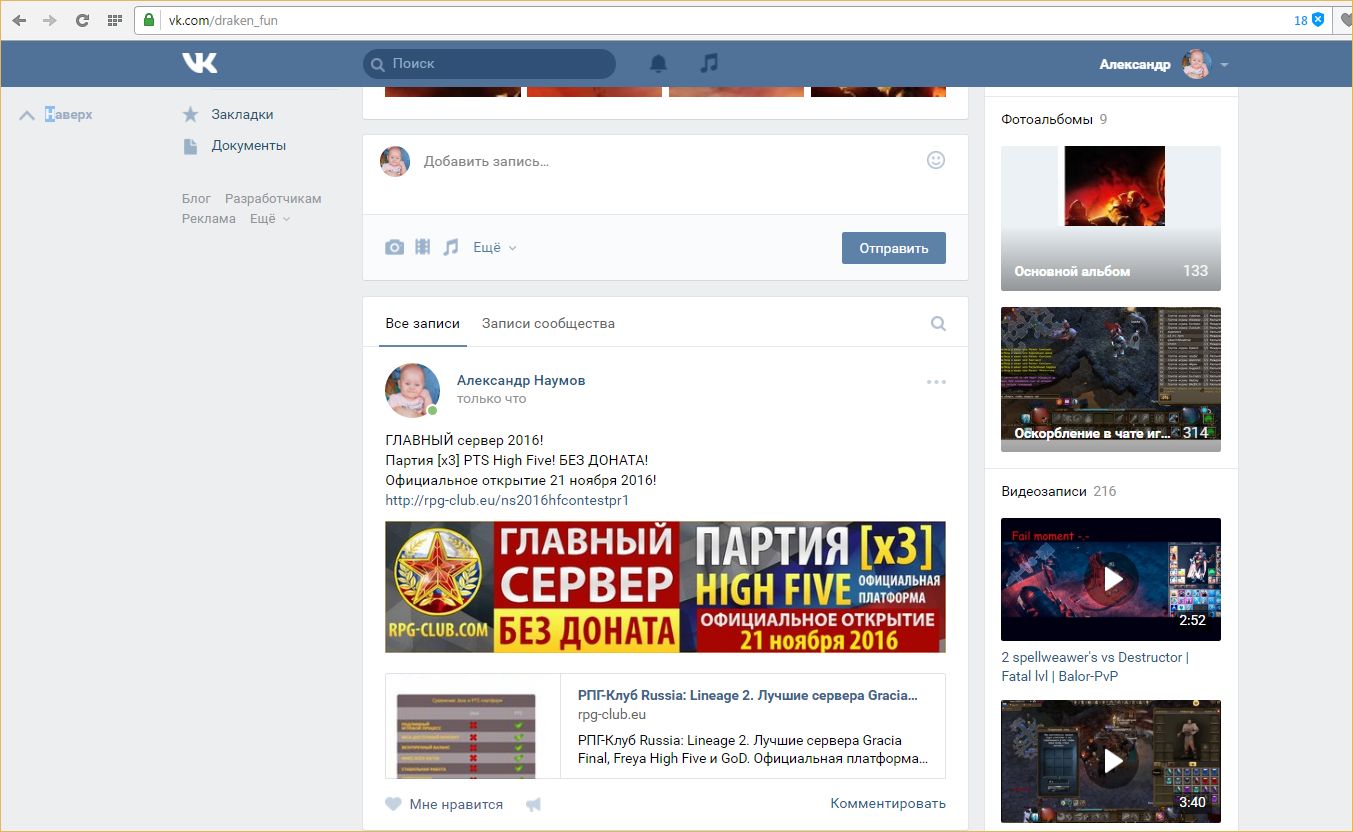Play the 2:52 Fail moment video

point(1110,579)
